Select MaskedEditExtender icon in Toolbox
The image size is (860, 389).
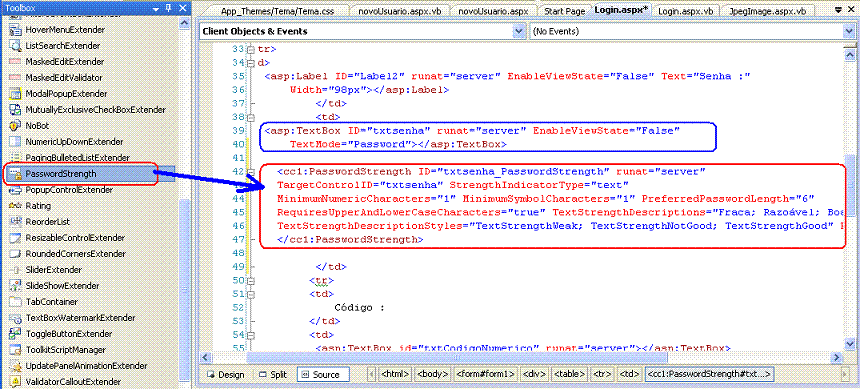[15, 61]
